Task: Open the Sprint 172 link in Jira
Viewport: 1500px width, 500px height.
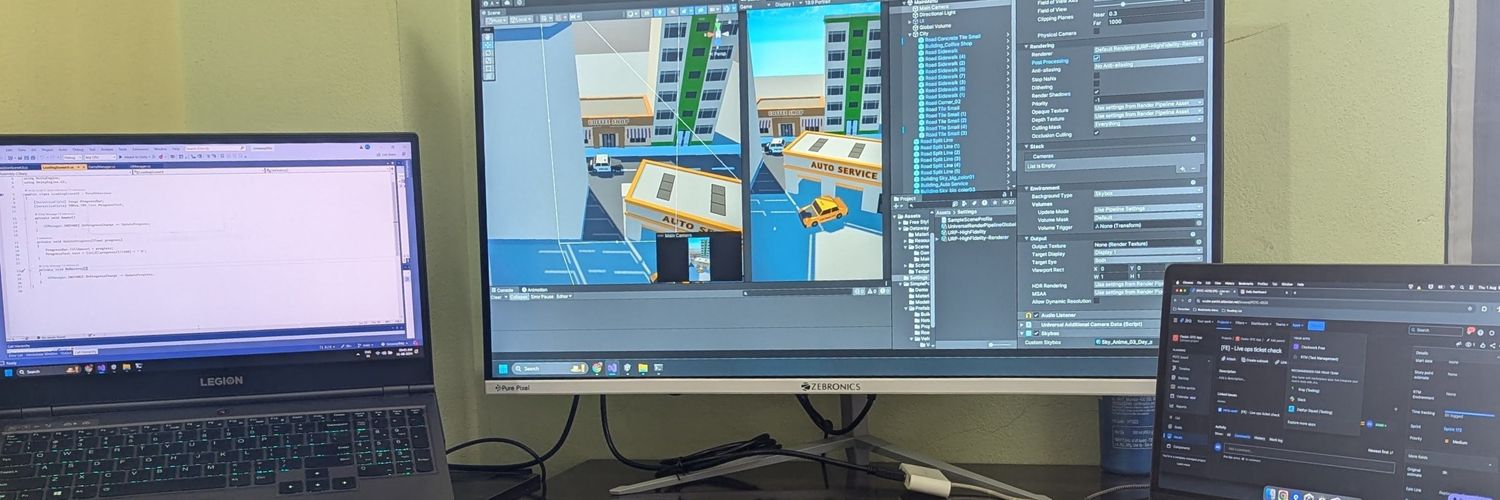Action: pos(1453,429)
